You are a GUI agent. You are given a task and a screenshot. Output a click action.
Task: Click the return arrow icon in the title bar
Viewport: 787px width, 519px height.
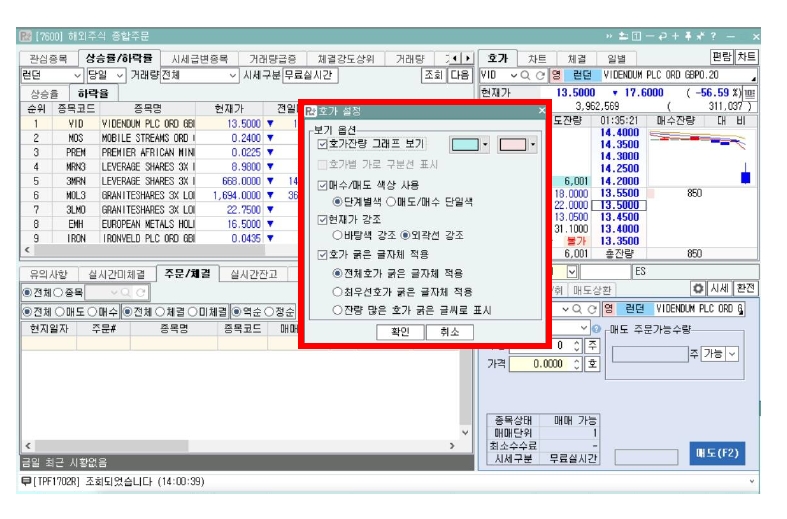[663, 36]
